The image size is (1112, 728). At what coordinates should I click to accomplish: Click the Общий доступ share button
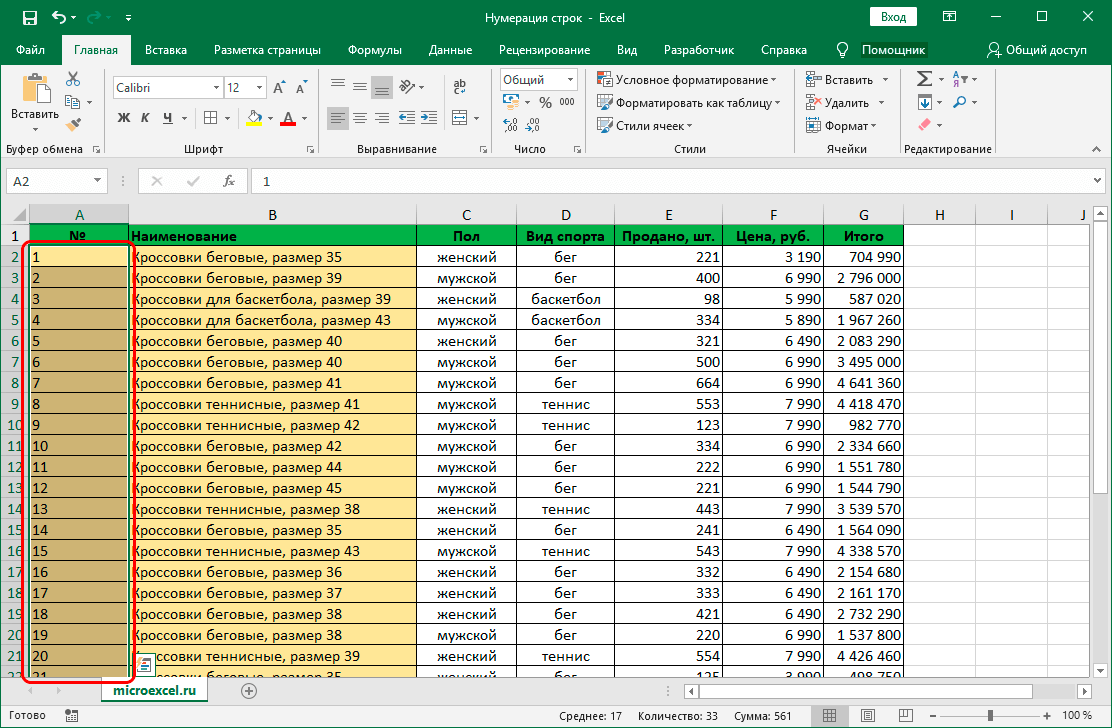[1036, 49]
